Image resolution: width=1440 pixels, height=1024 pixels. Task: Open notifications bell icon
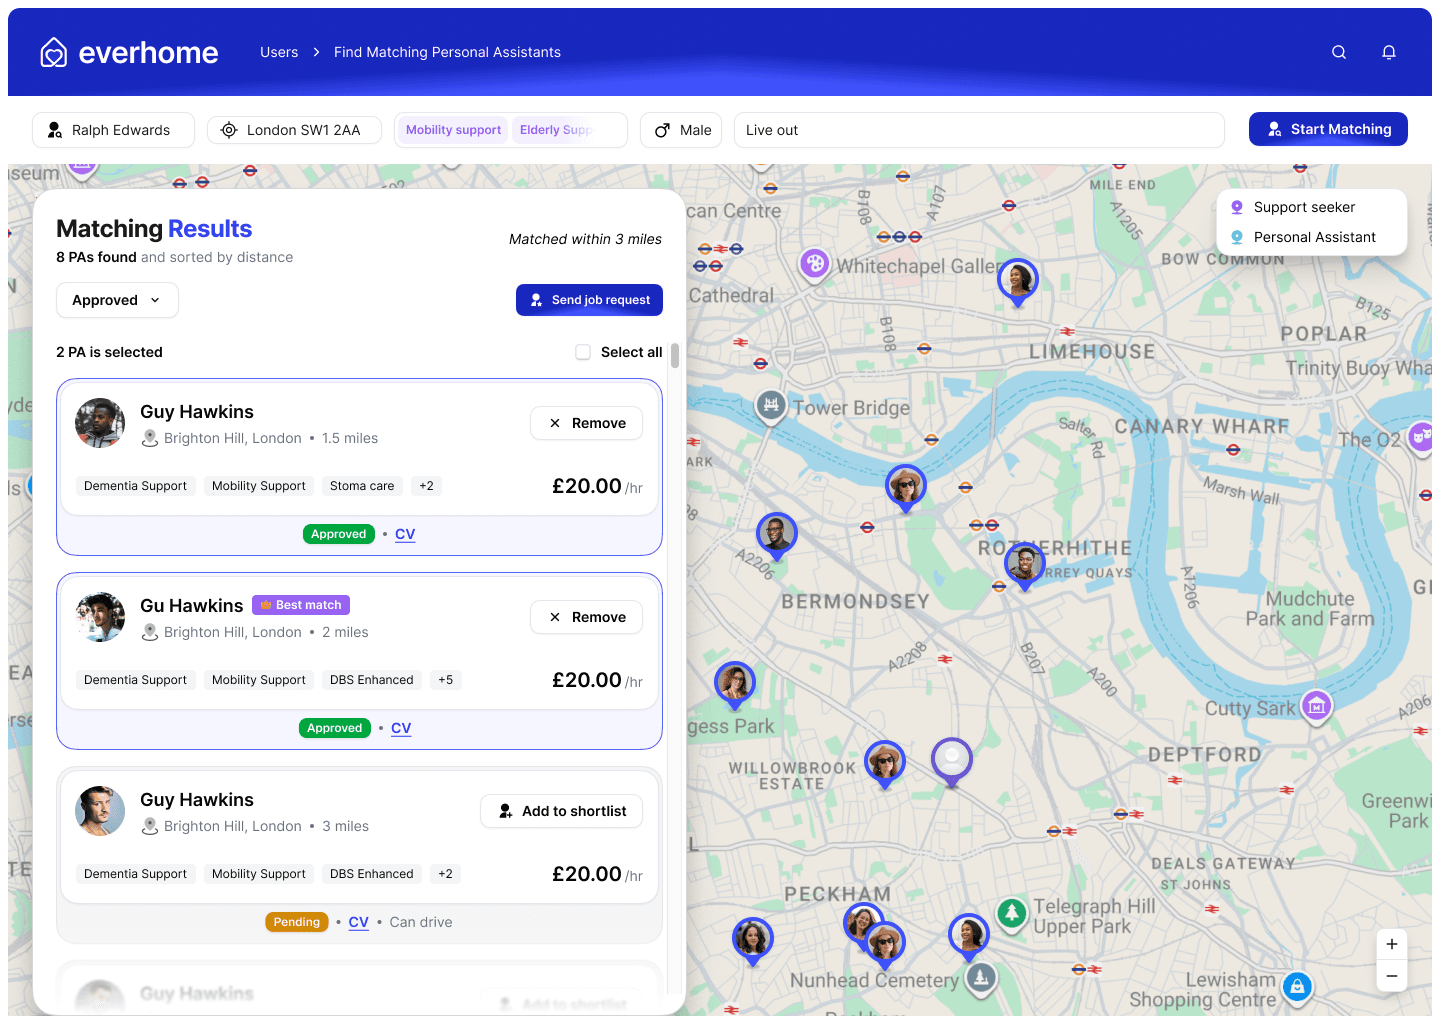1389,52
